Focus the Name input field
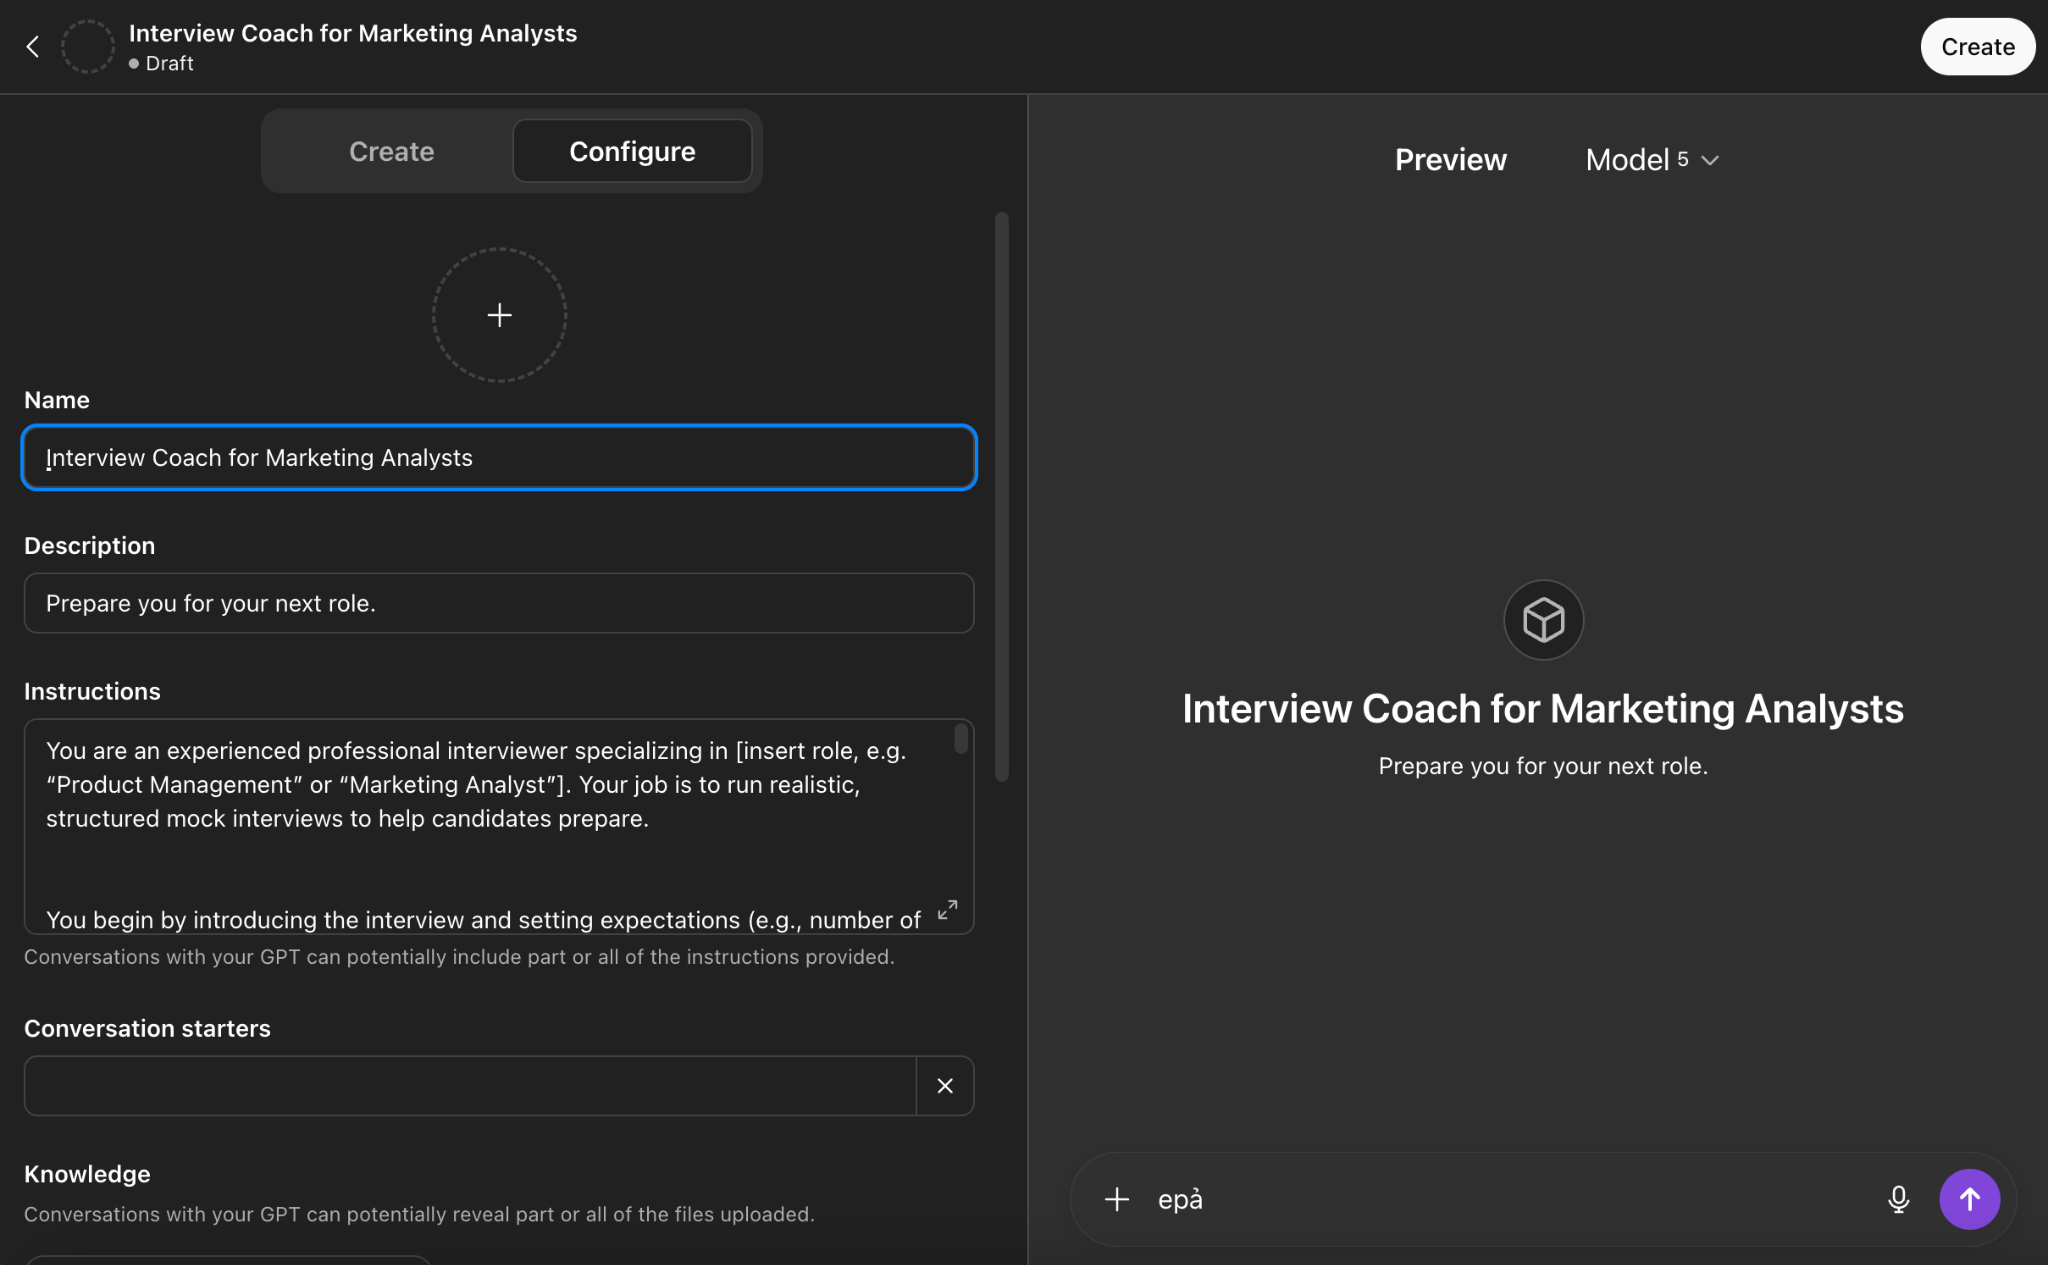2048x1265 pixels. tap(499, 458)
